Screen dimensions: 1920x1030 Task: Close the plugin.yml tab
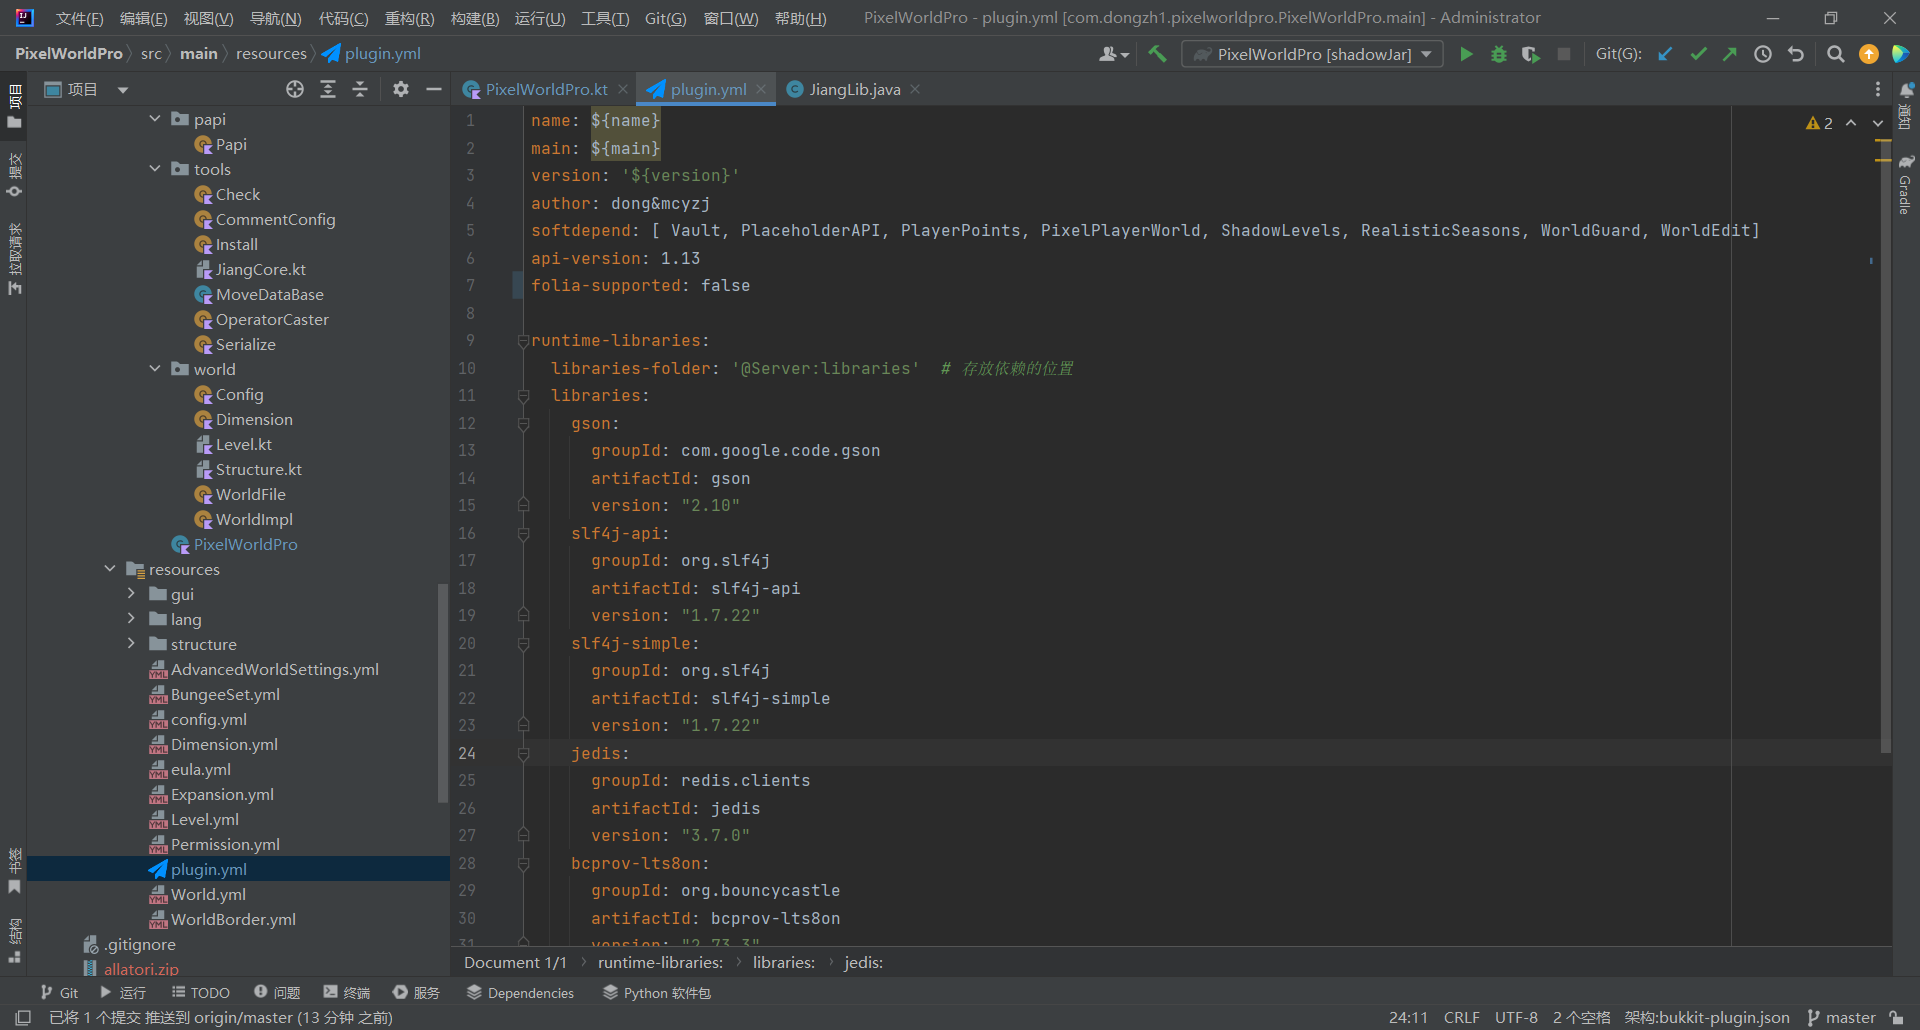pyautogui.click(x=762, y=89)
